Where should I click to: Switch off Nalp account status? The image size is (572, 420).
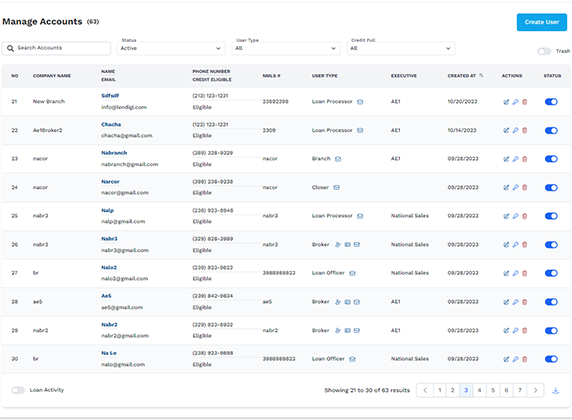551,216
